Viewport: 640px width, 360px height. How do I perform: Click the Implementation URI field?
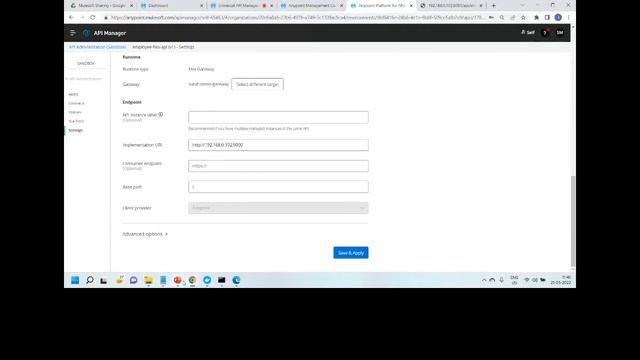278,145
